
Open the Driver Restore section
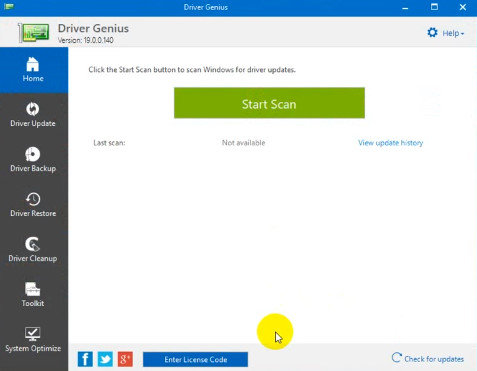[33, 205]
